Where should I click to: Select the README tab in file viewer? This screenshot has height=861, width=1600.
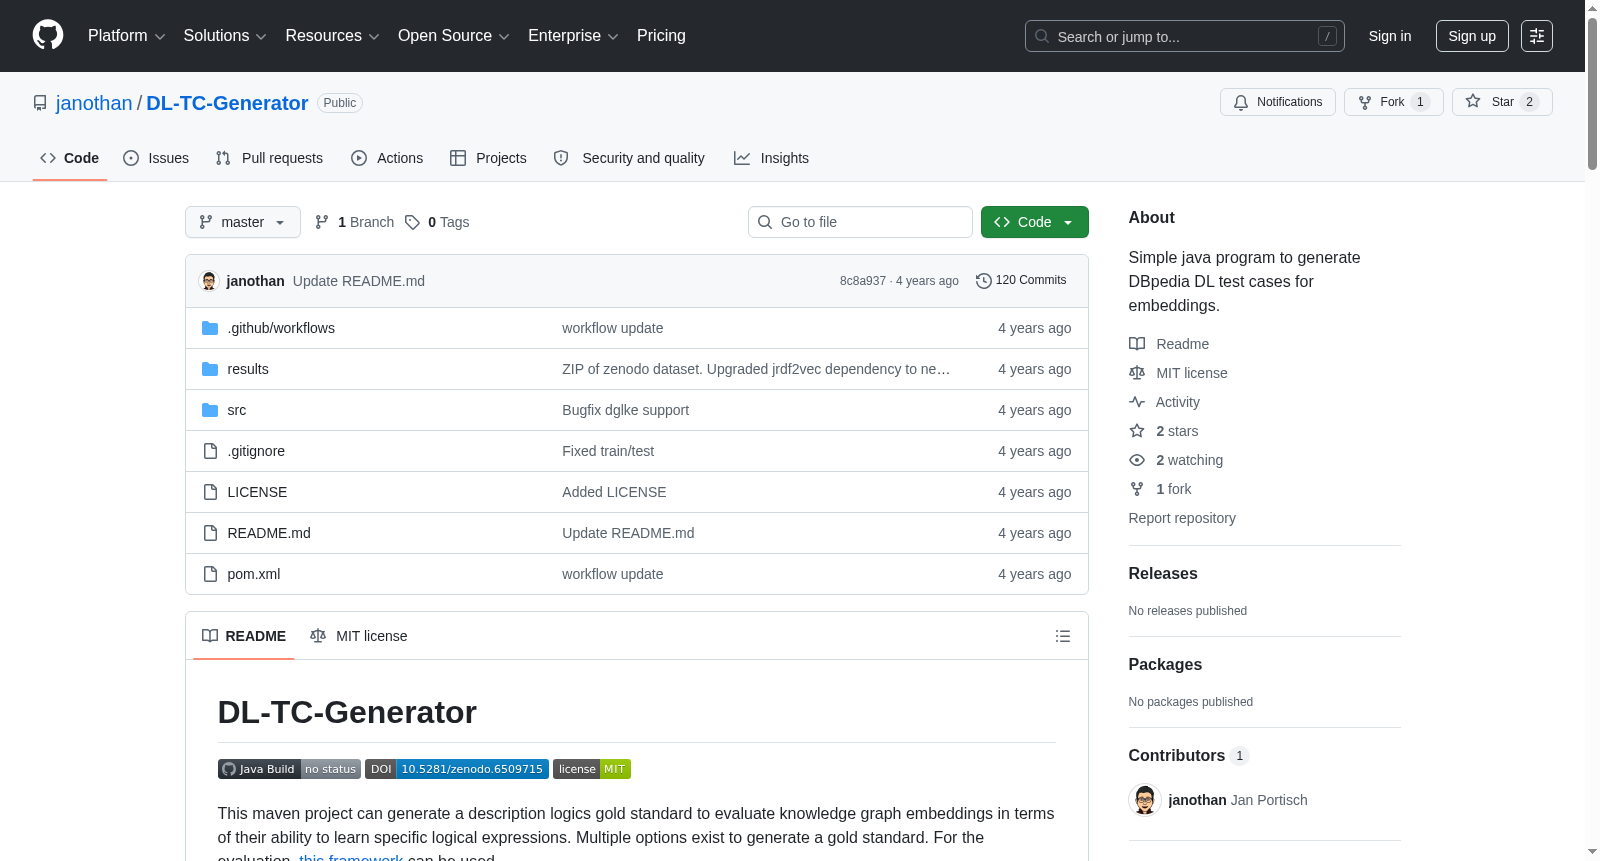(x=244, y=636)
